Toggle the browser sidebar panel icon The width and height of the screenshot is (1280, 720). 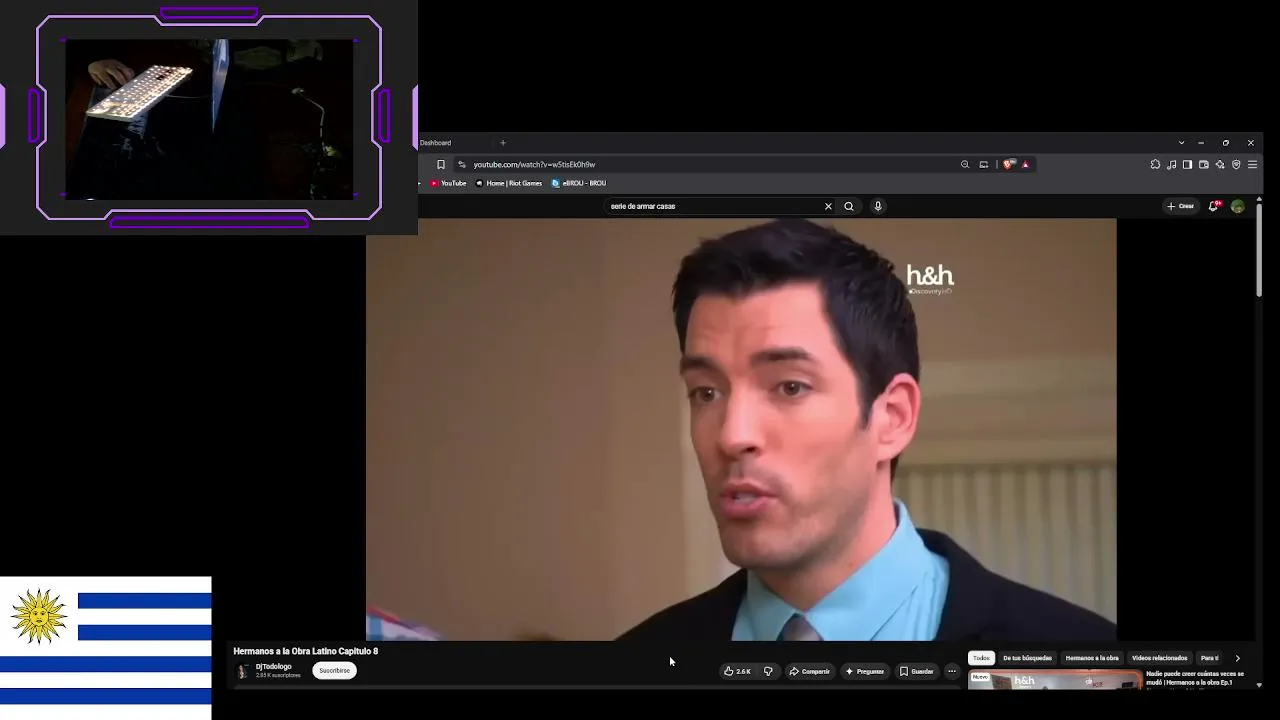click(1188, 165)
